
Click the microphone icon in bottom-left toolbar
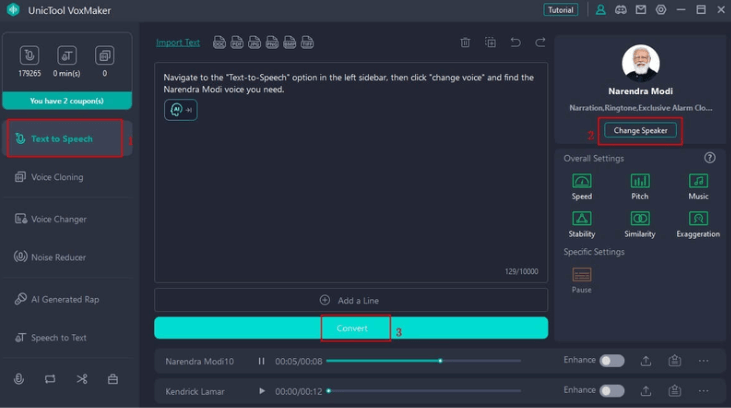19,379
